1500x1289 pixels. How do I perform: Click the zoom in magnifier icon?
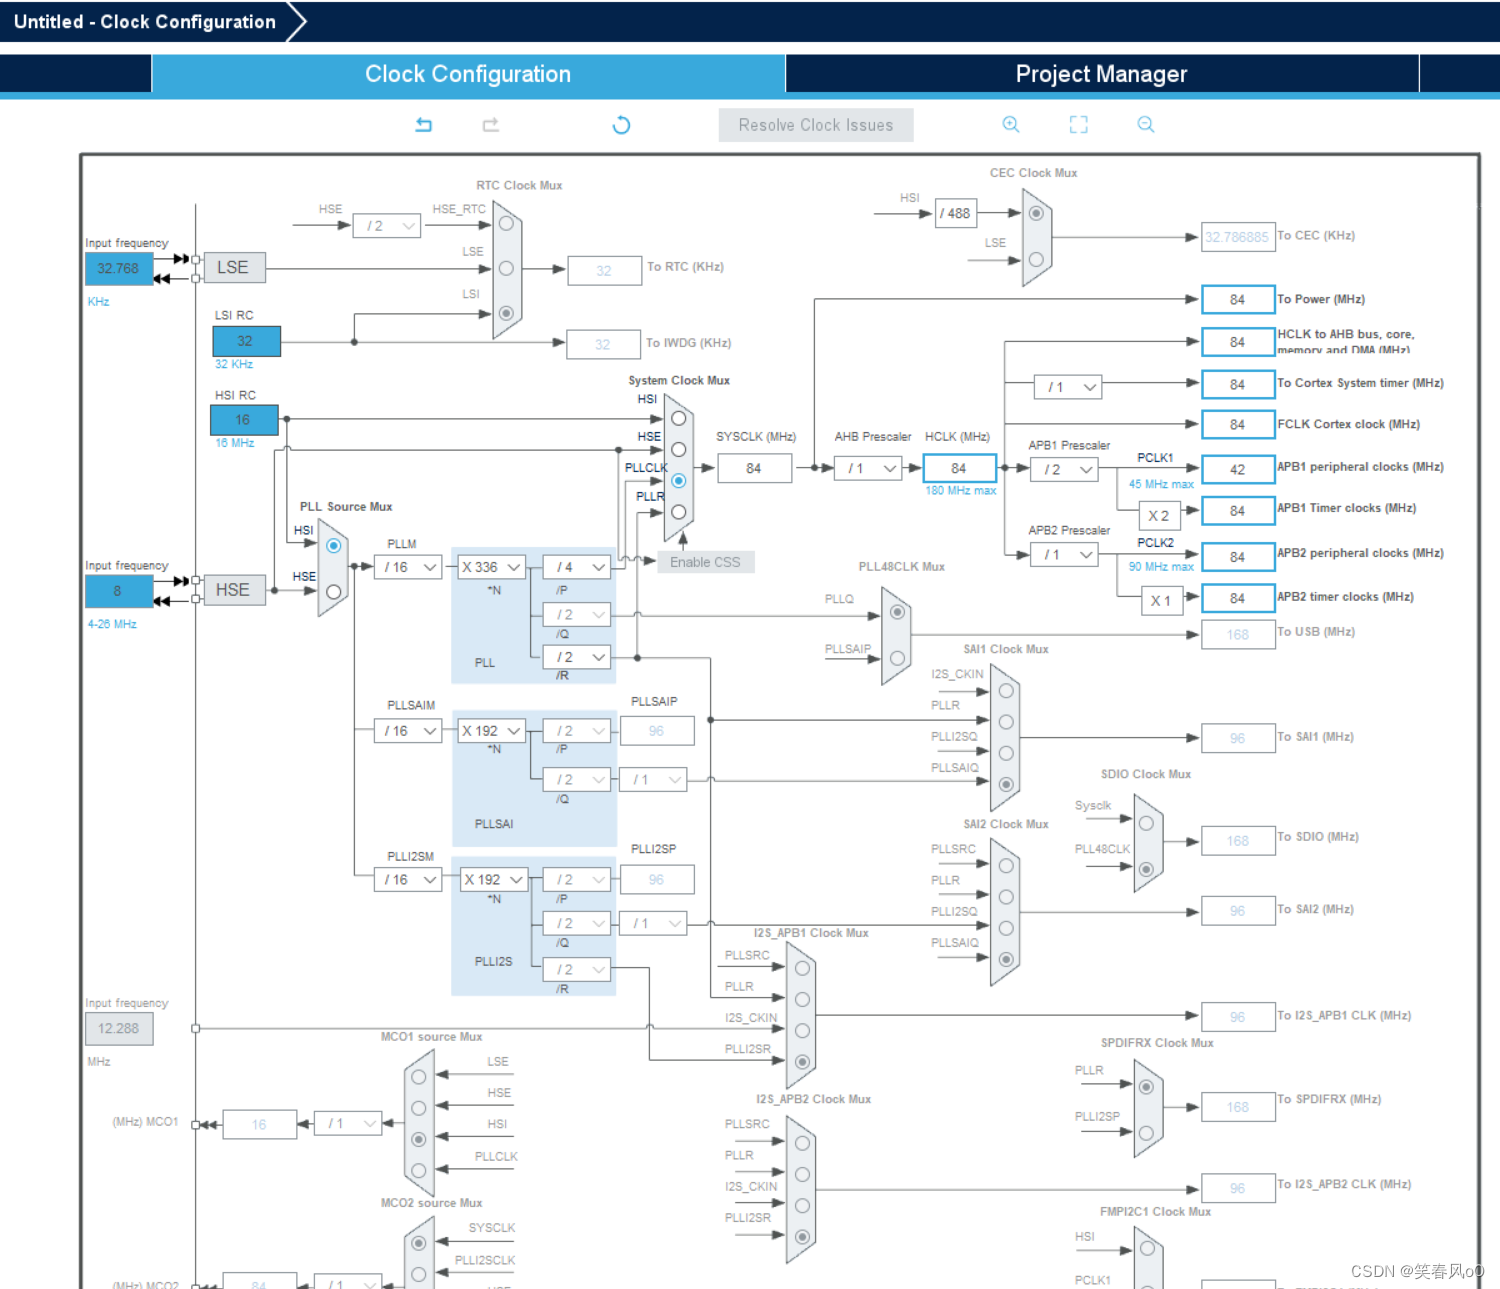pyautogui.click(x=1011, y=124)
